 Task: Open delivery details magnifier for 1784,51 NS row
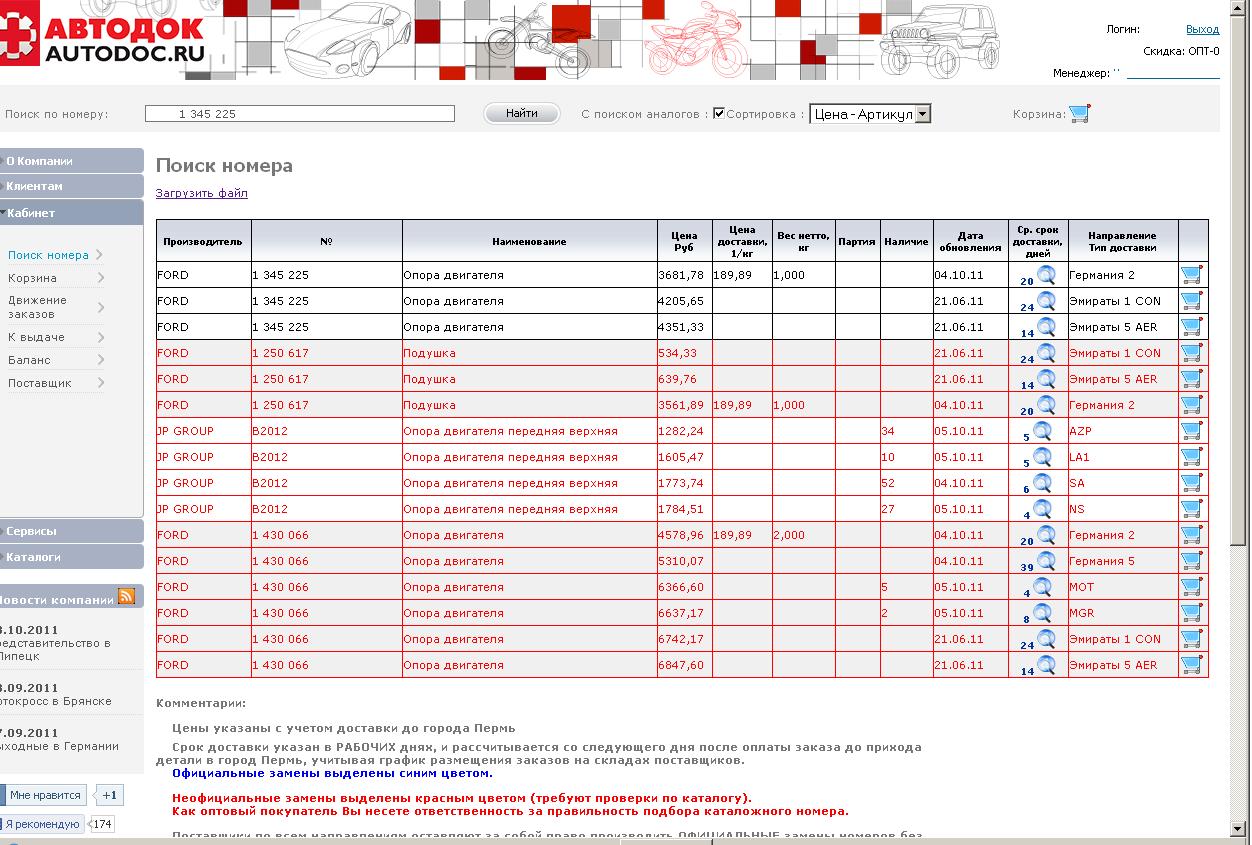[x=1042, y=508]
